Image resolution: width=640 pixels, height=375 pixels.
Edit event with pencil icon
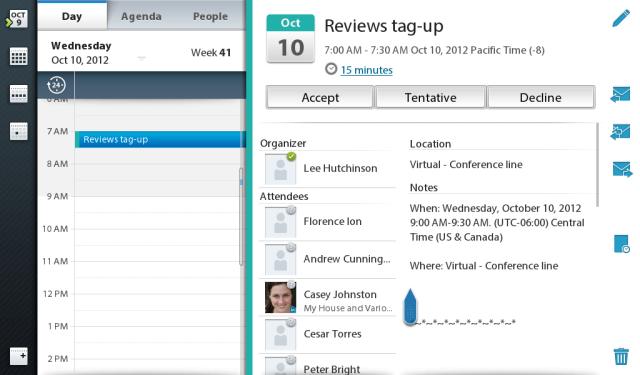tap(620, 18)
